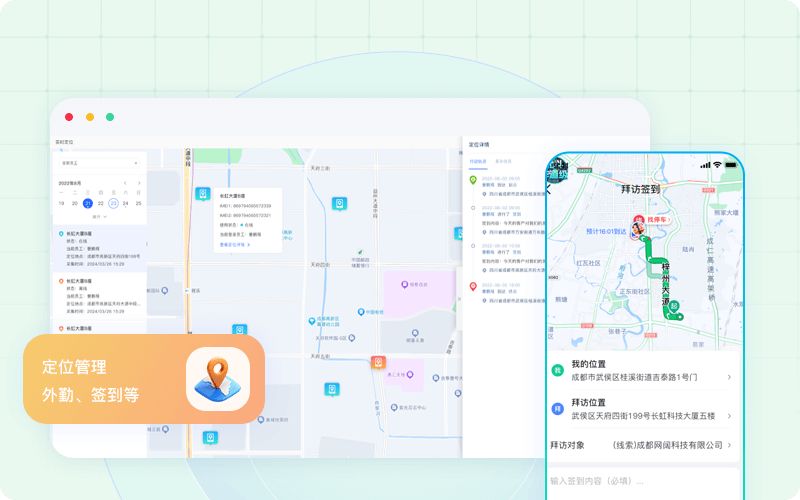The width and height of the screenshot is (800, 500).
Task: Tap the 找停车 button on the phone map
Action: (x=656, y=219)
